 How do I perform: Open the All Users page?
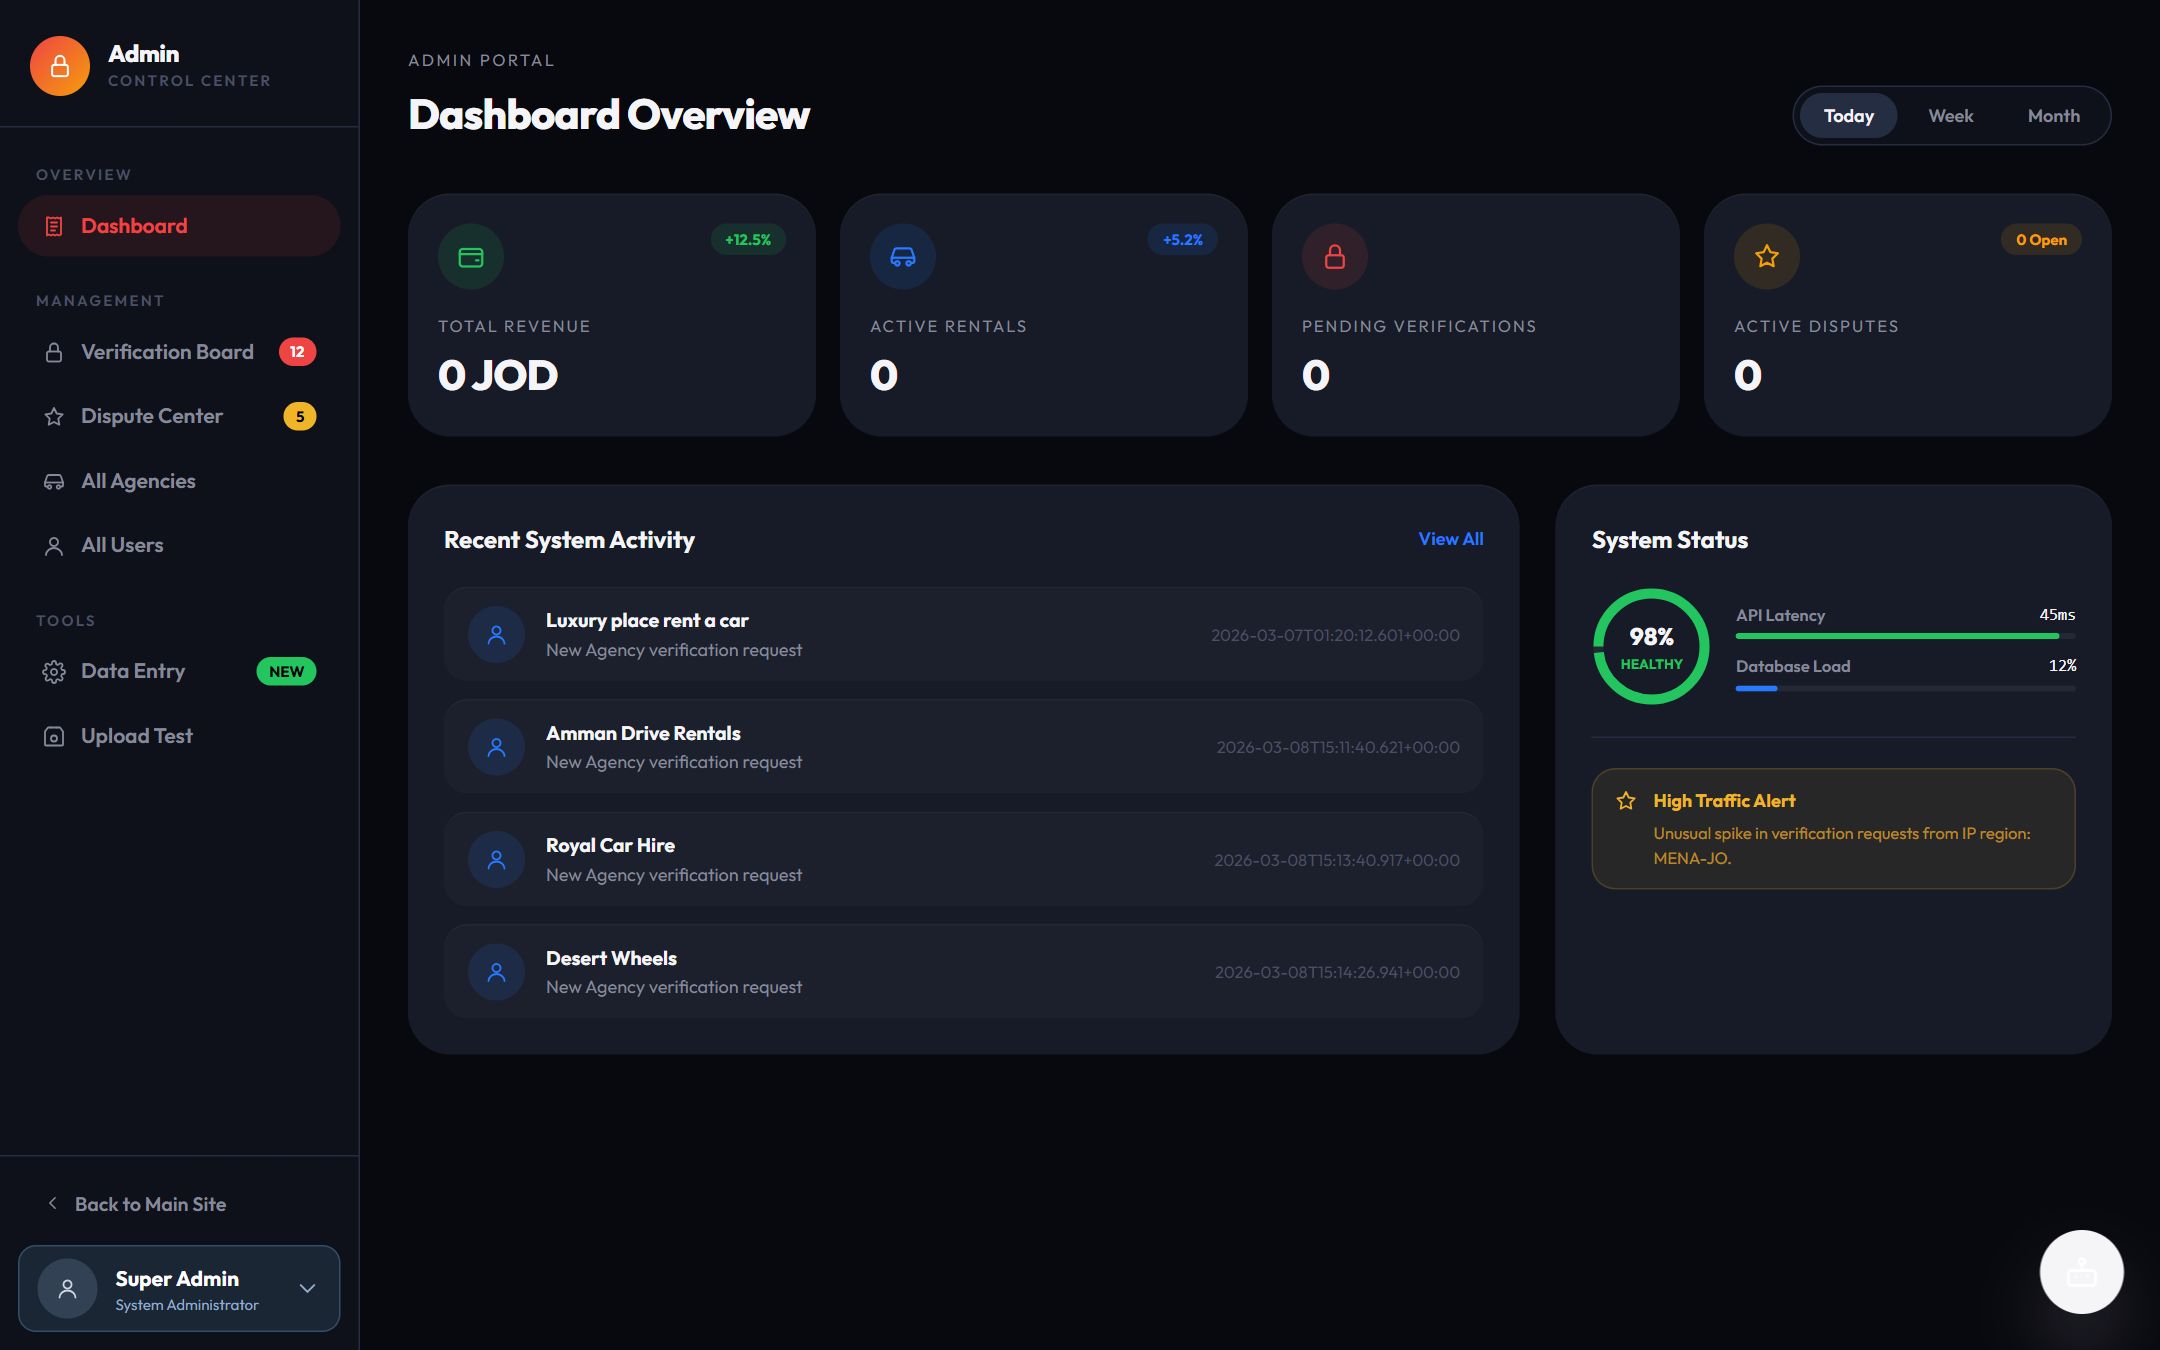pyautogui.click(x=179, y=545)
